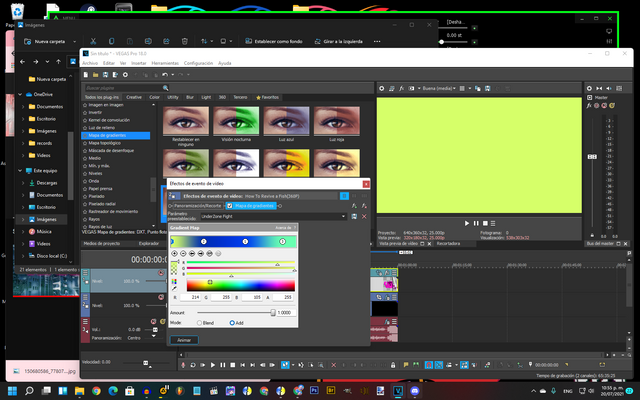This screenshot has height=400, width=640.
Task: Click the Animar button
Action: click(x=182, y=340)
